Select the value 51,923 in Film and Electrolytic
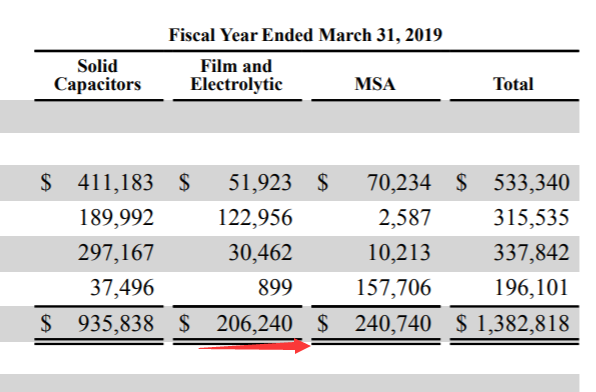596x392 pixels. 260,183
